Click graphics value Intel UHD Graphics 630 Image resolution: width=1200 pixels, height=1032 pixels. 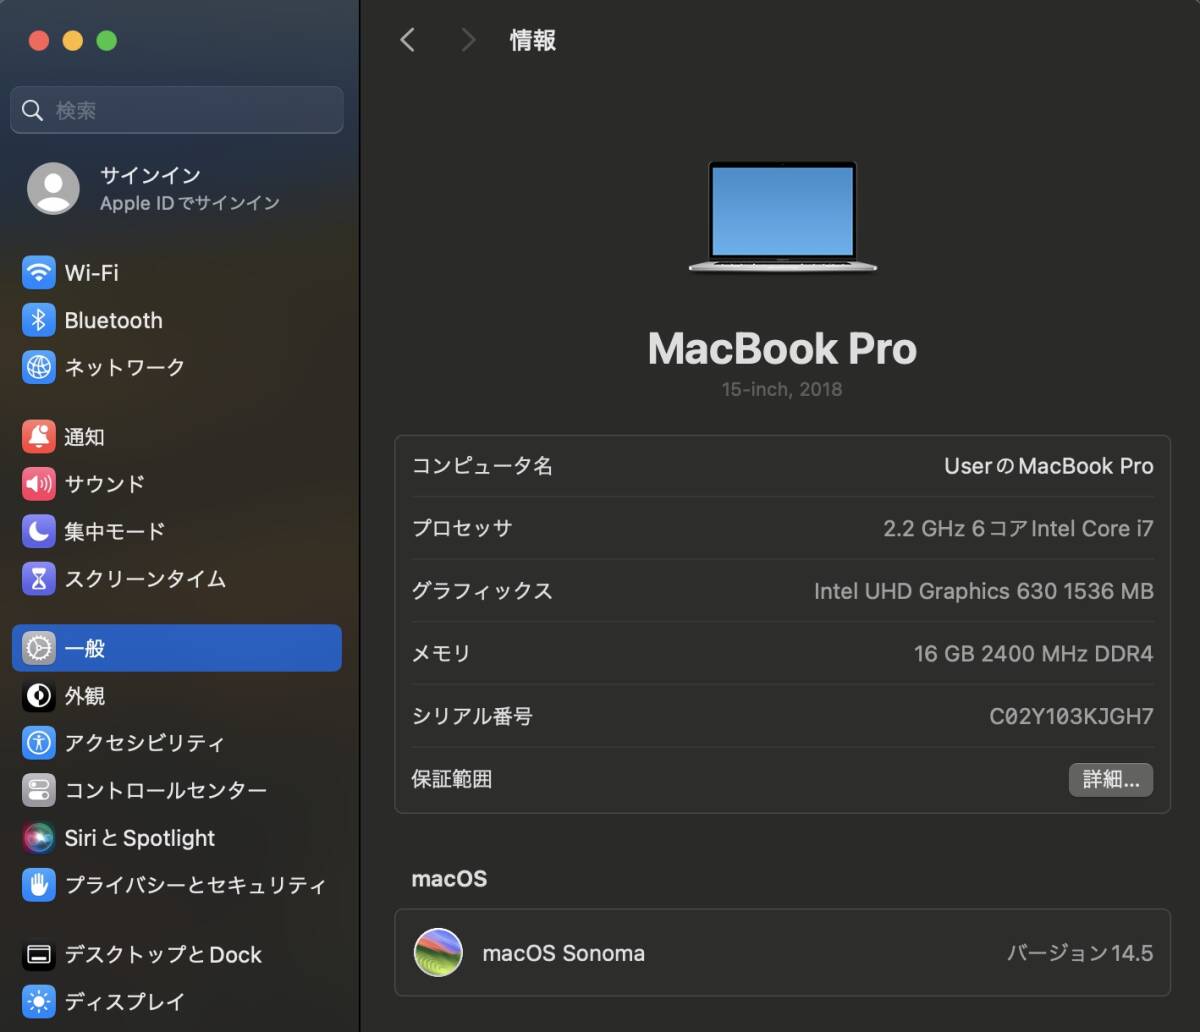click(x=984, y=591)
